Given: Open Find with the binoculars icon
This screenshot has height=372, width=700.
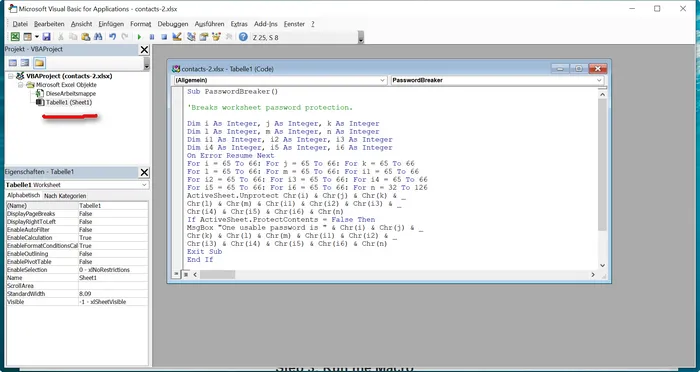Looking at the screenshot, I should tap(98, 37).
